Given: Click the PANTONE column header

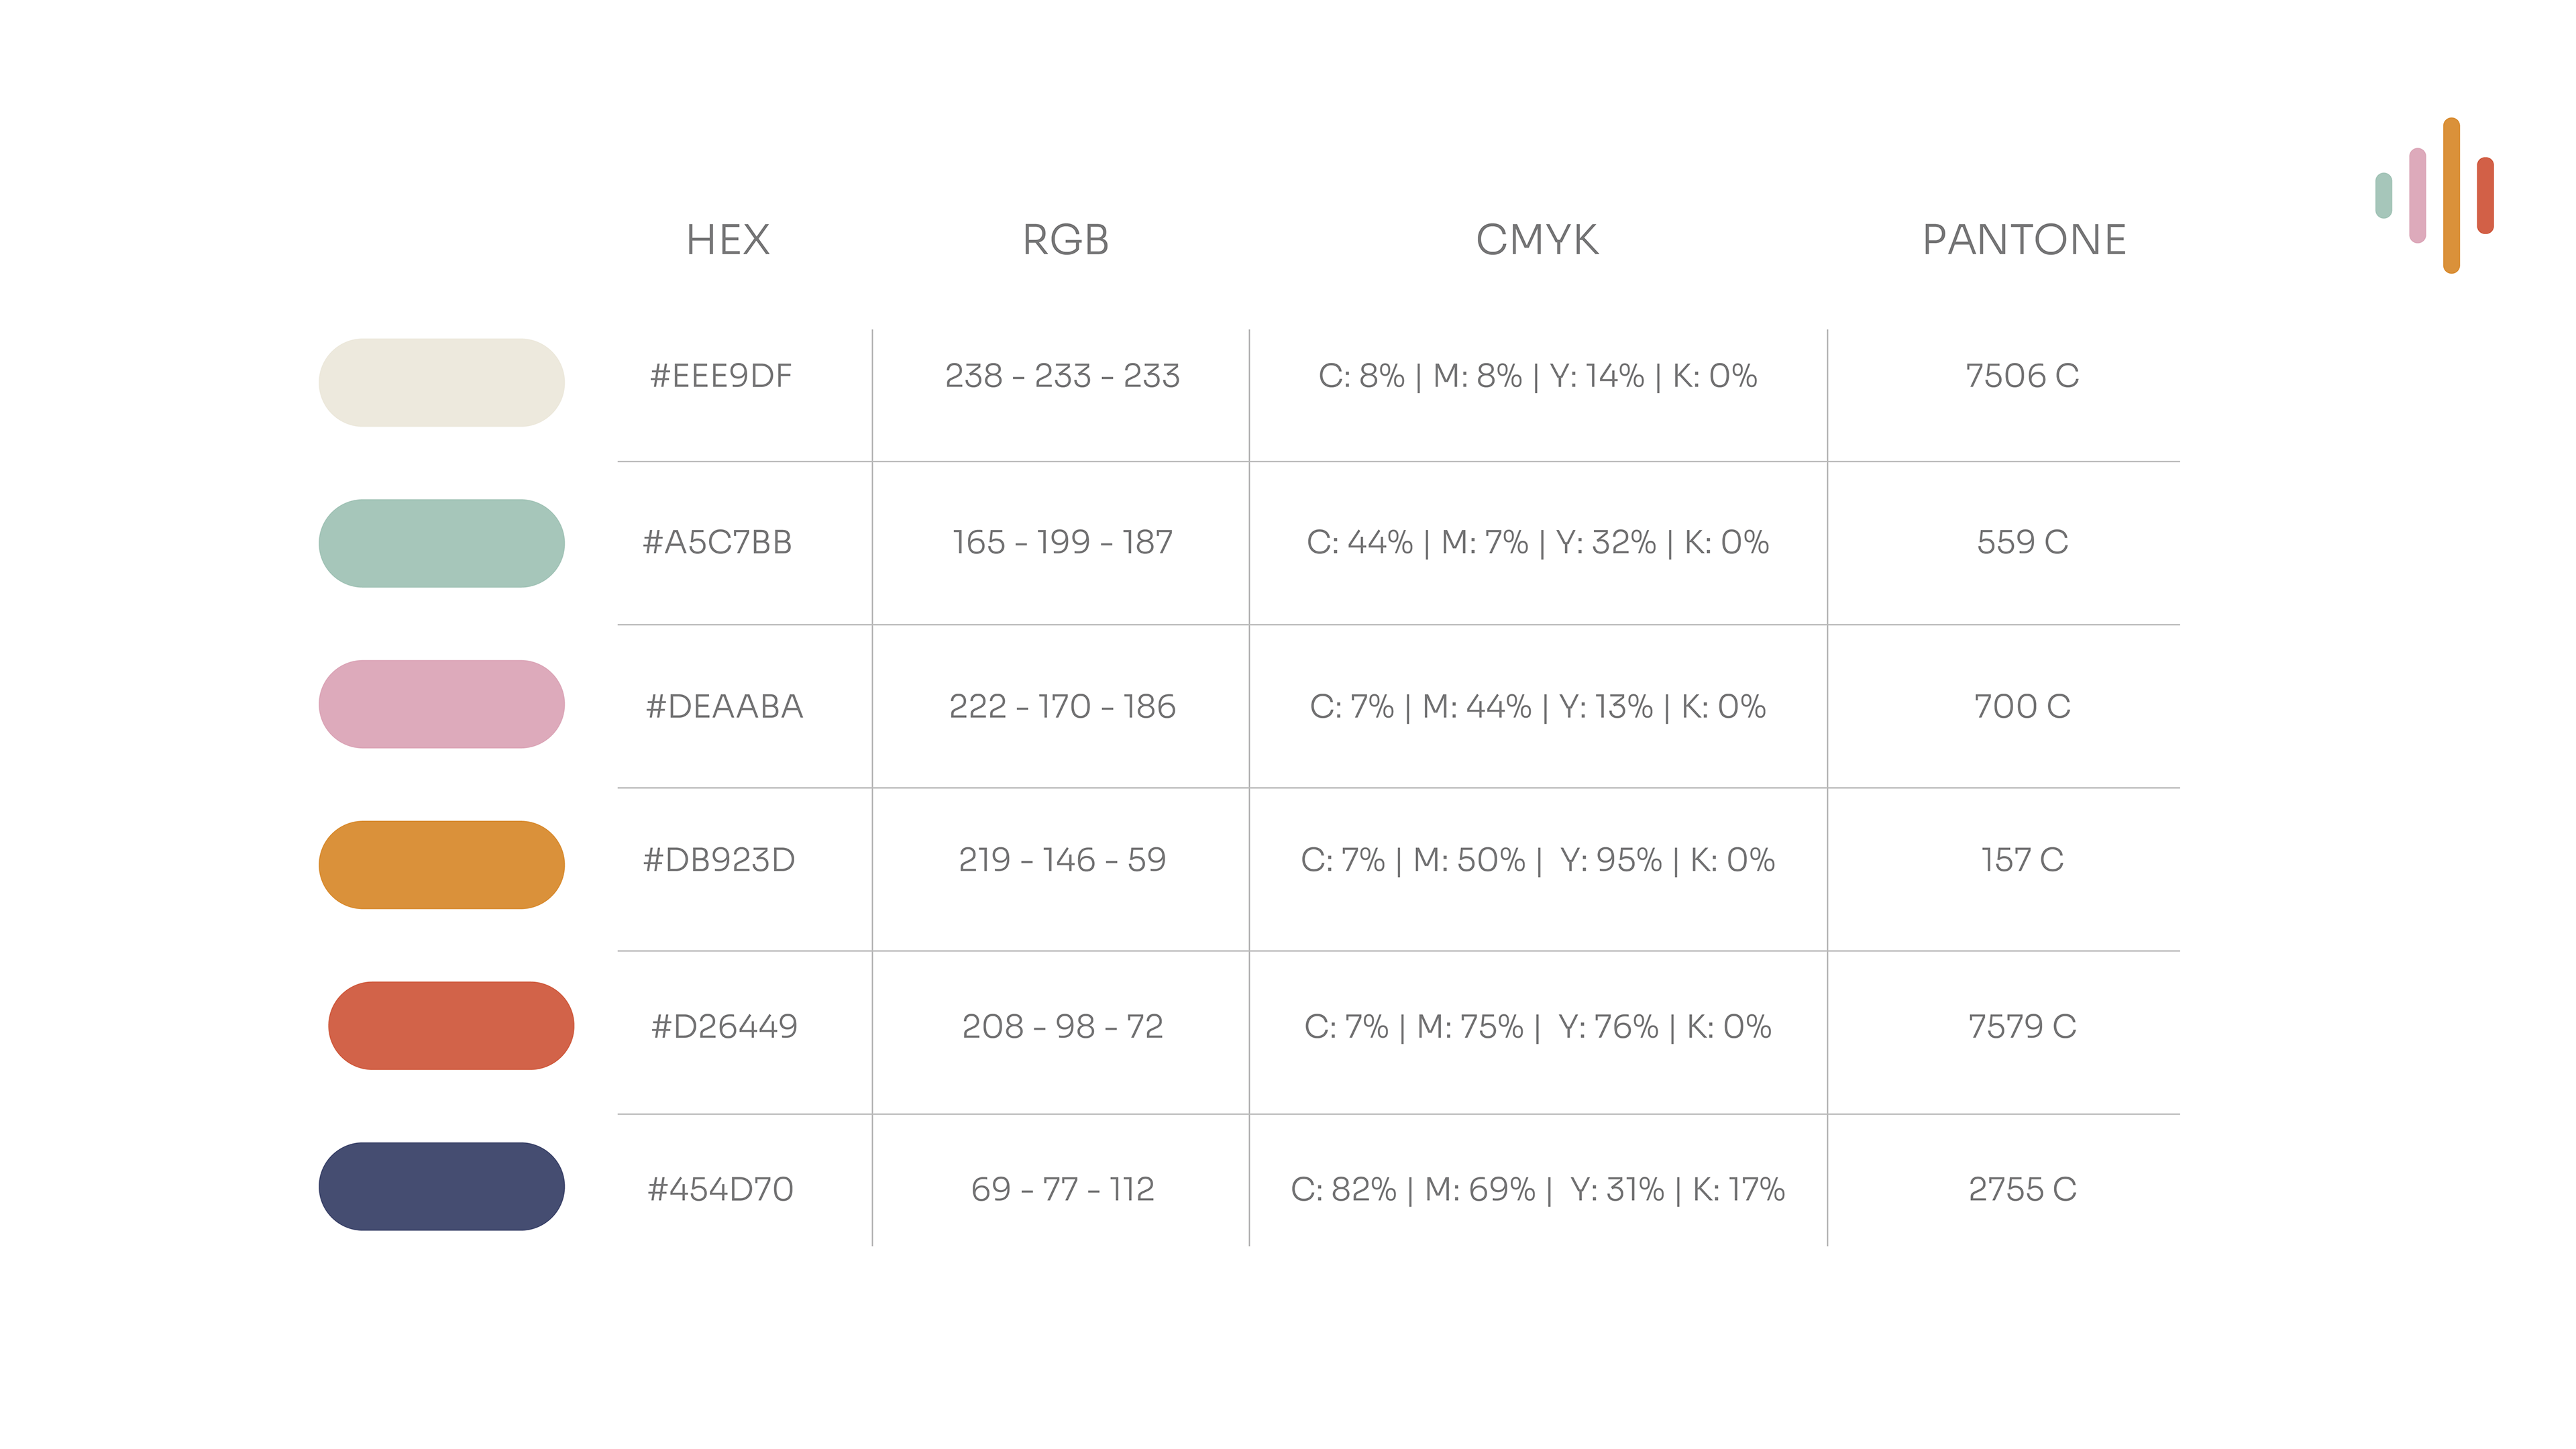Looking at the screenshot, I should 2024,240.
